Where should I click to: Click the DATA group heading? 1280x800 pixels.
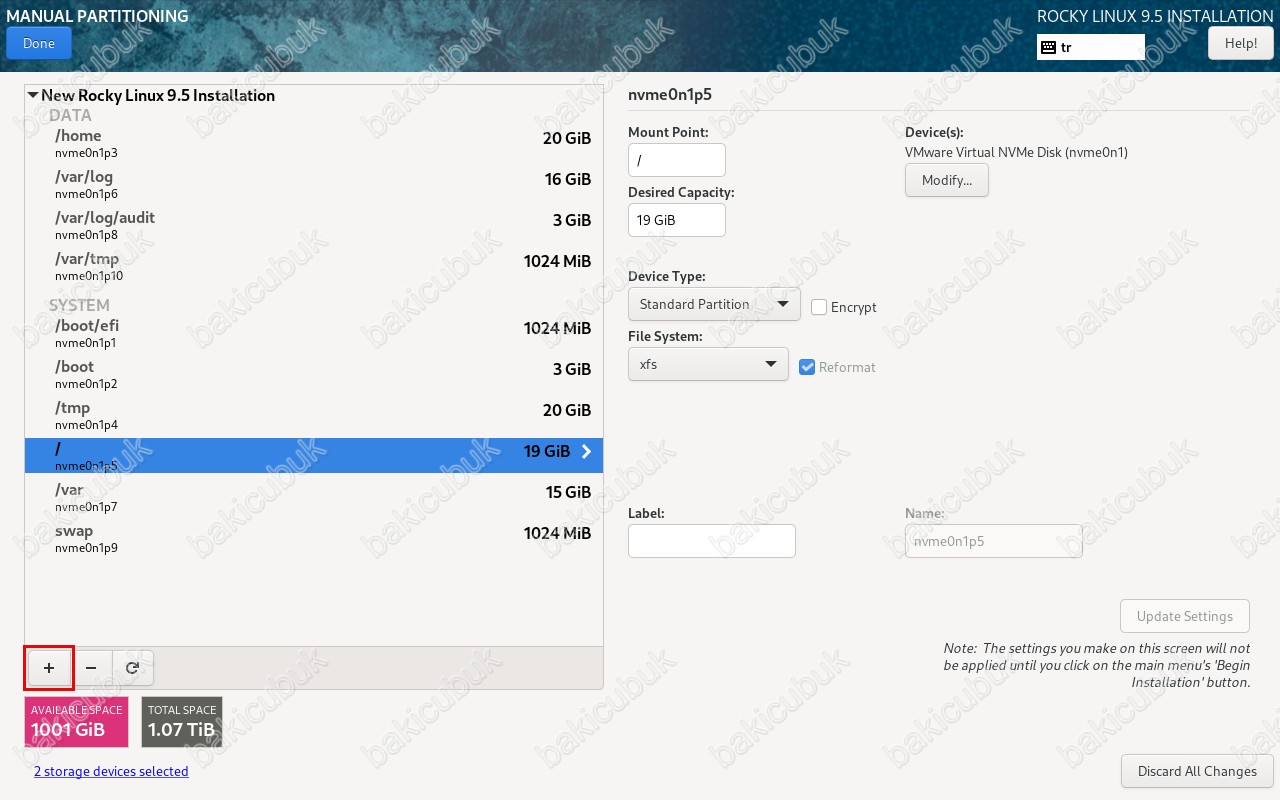[70, 115]
